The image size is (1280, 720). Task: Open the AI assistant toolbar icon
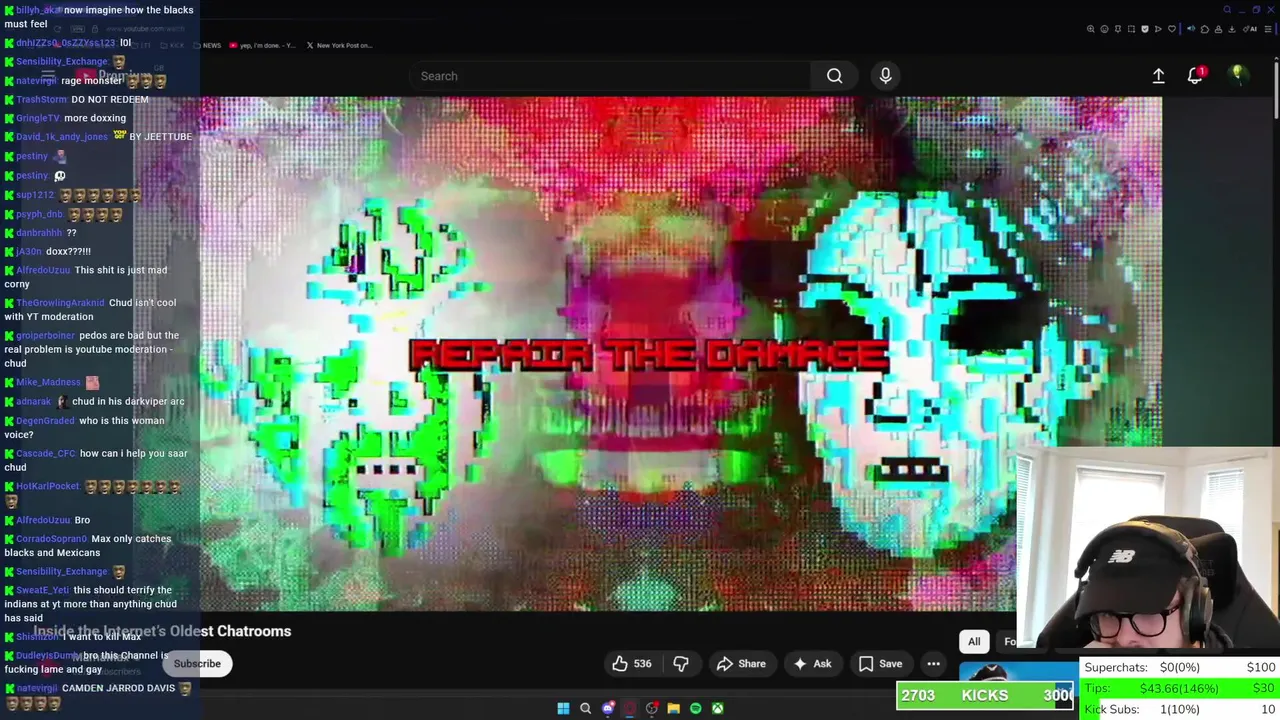1250,29
